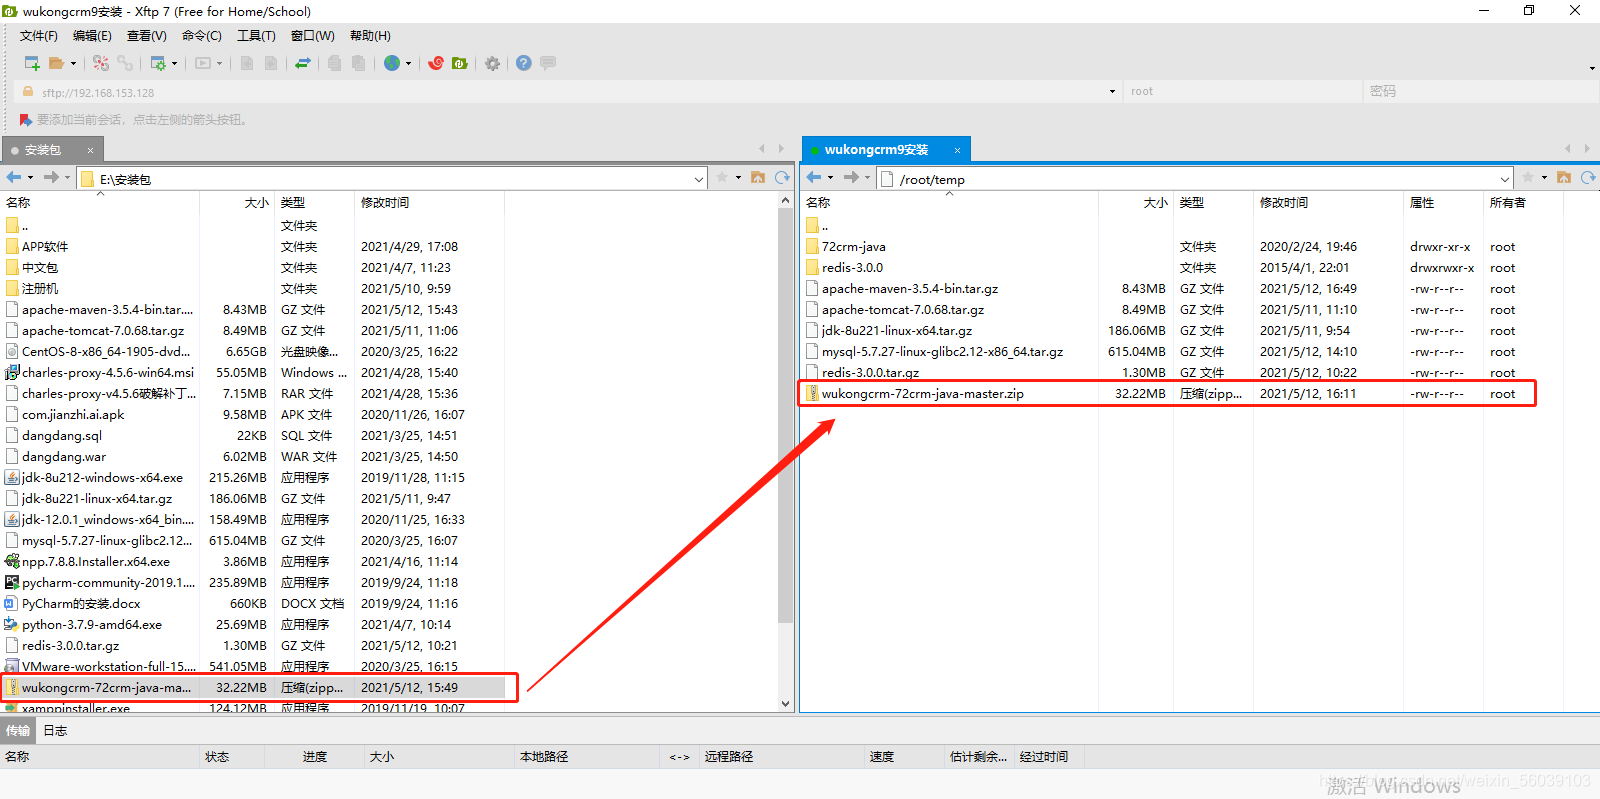Image resolution: width=1600 pixels, height=799 pixels.
Task: Open the 工具(T) menu
Action: 256,36
